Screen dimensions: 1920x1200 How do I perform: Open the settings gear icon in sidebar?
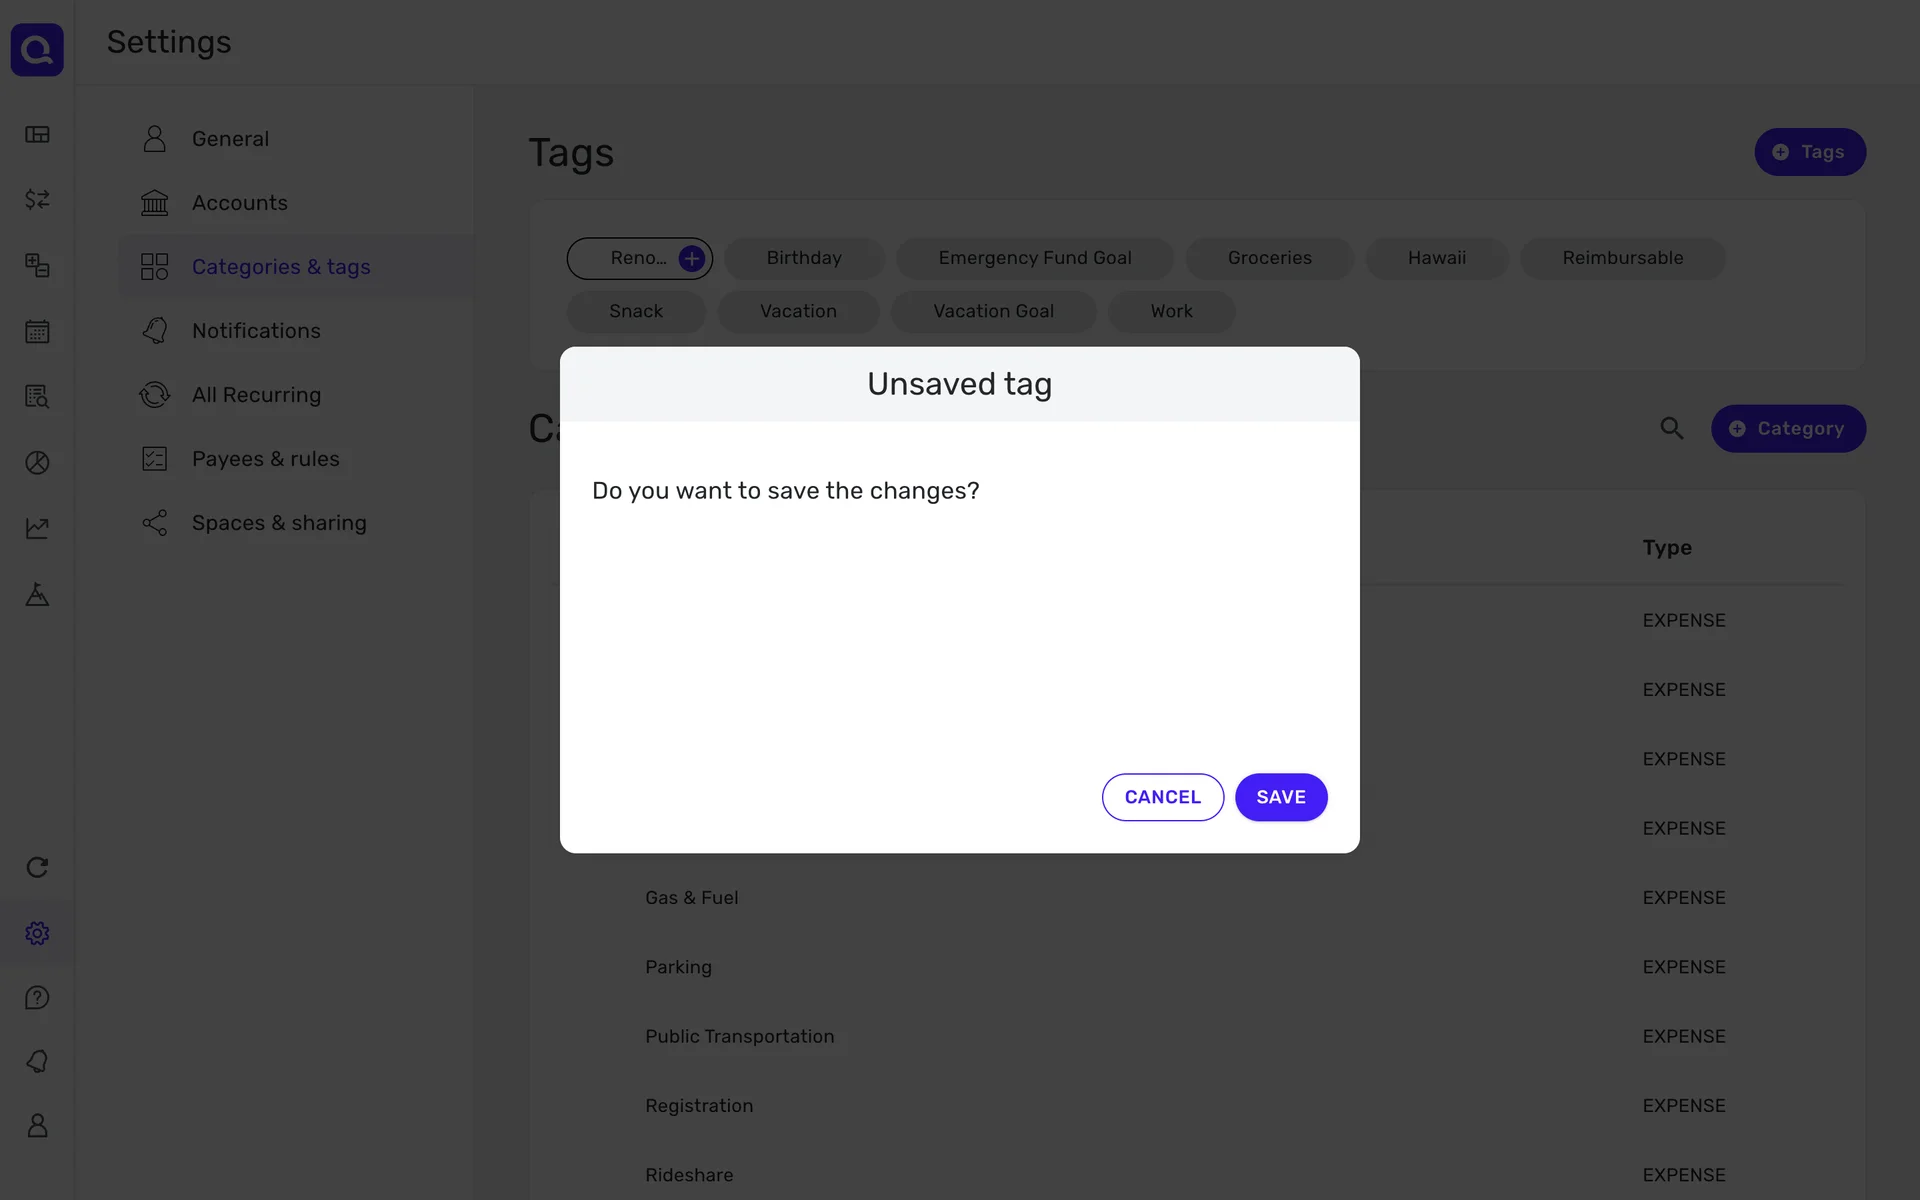coord(37,933)
